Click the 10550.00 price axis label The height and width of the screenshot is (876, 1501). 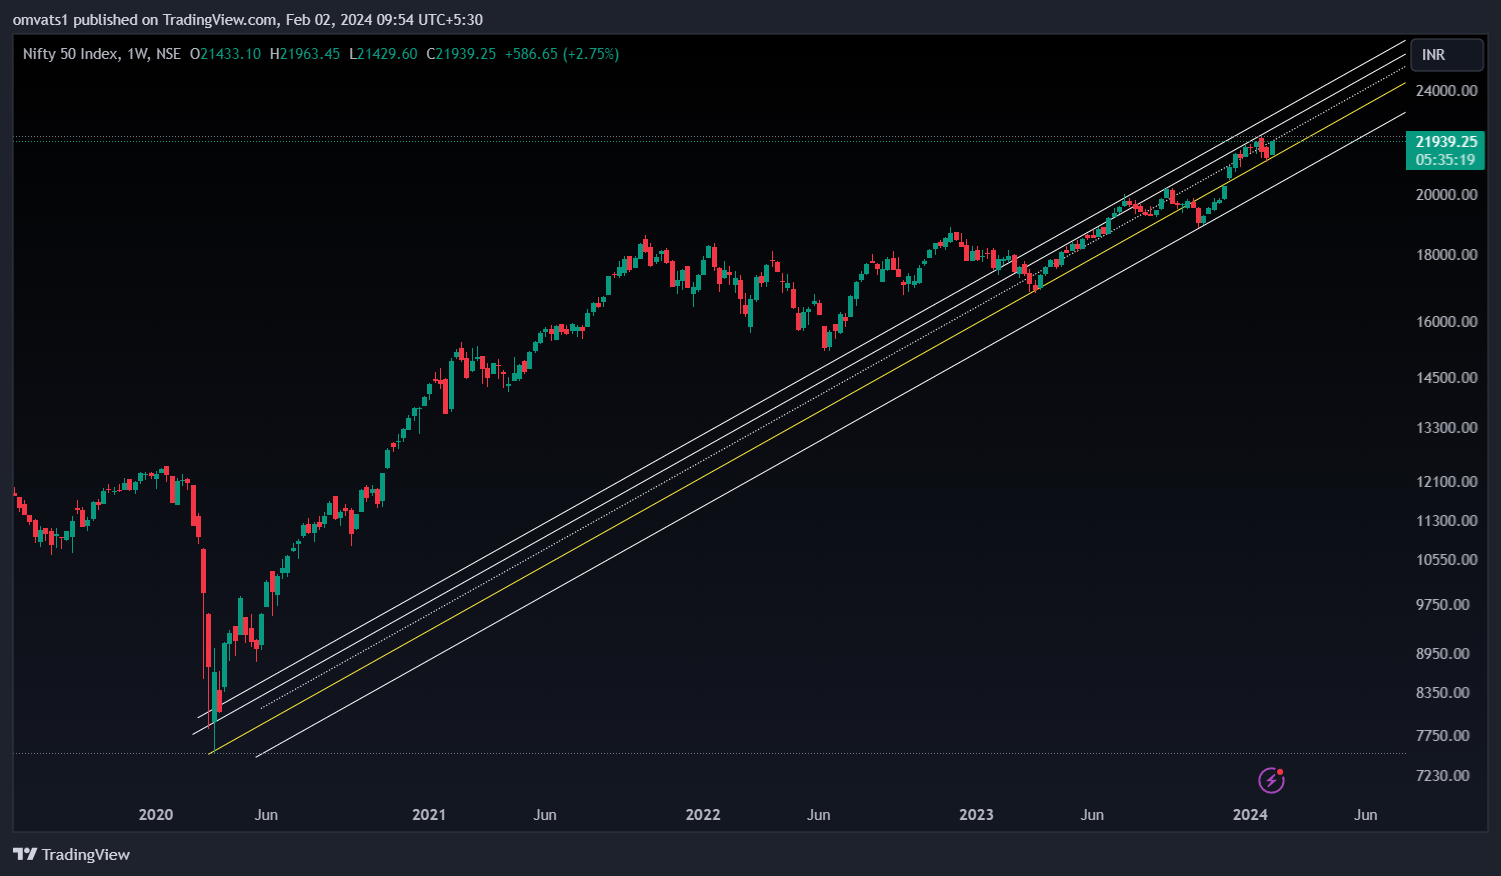[x=1446, y=559]
